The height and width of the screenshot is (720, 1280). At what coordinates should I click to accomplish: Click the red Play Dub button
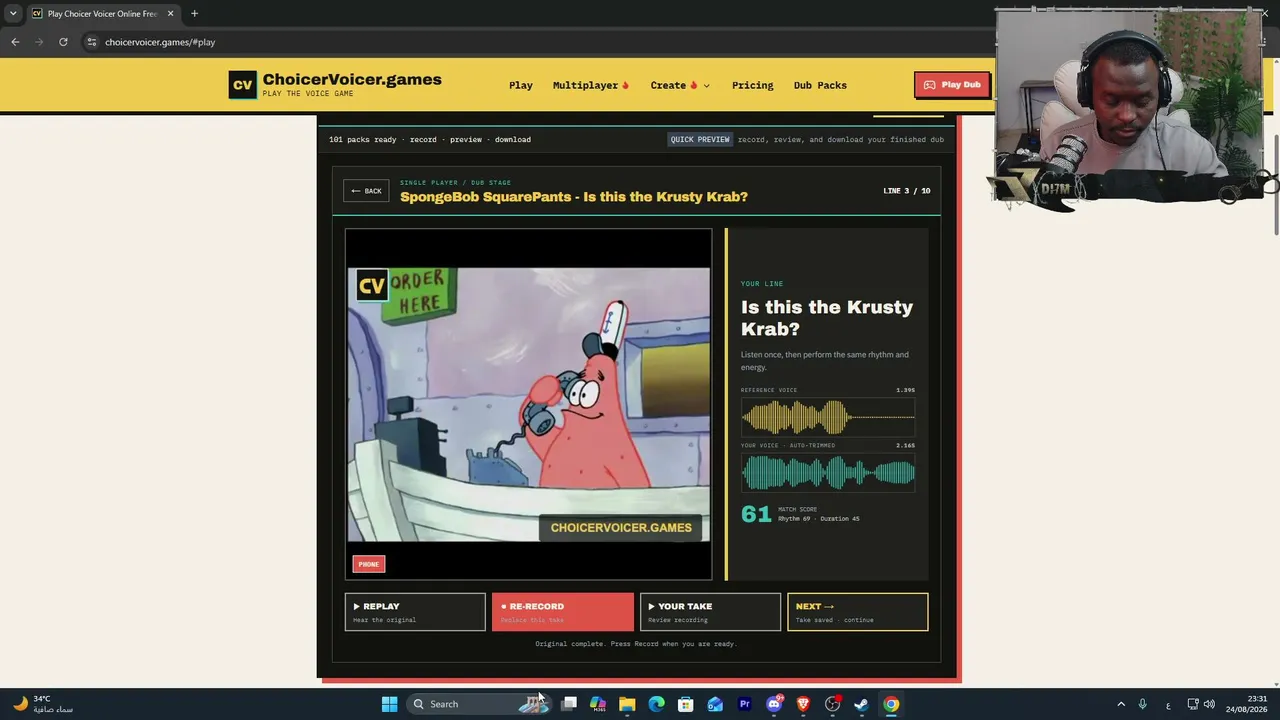tap(952, 85)
